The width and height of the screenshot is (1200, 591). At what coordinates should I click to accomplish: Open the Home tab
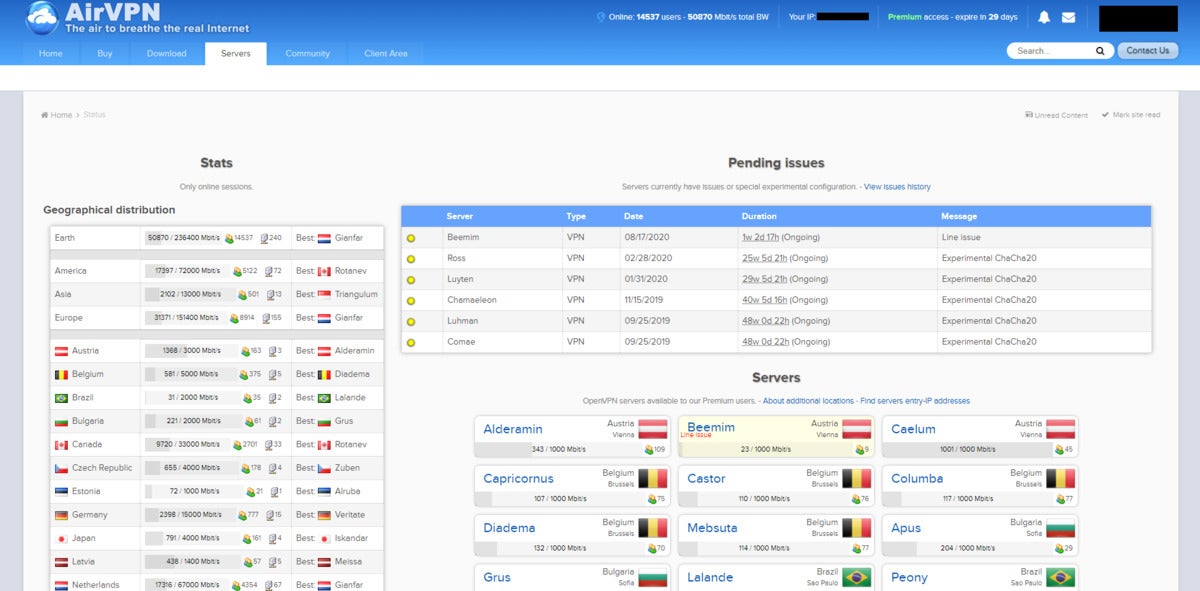pos(51,54)
